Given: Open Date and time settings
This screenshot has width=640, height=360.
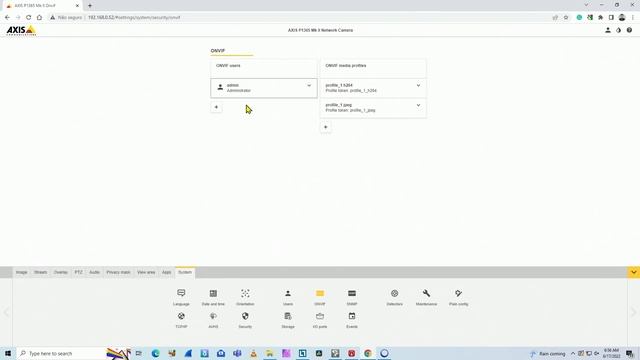Looking at the screenshot, I should [x=213, y=297].
